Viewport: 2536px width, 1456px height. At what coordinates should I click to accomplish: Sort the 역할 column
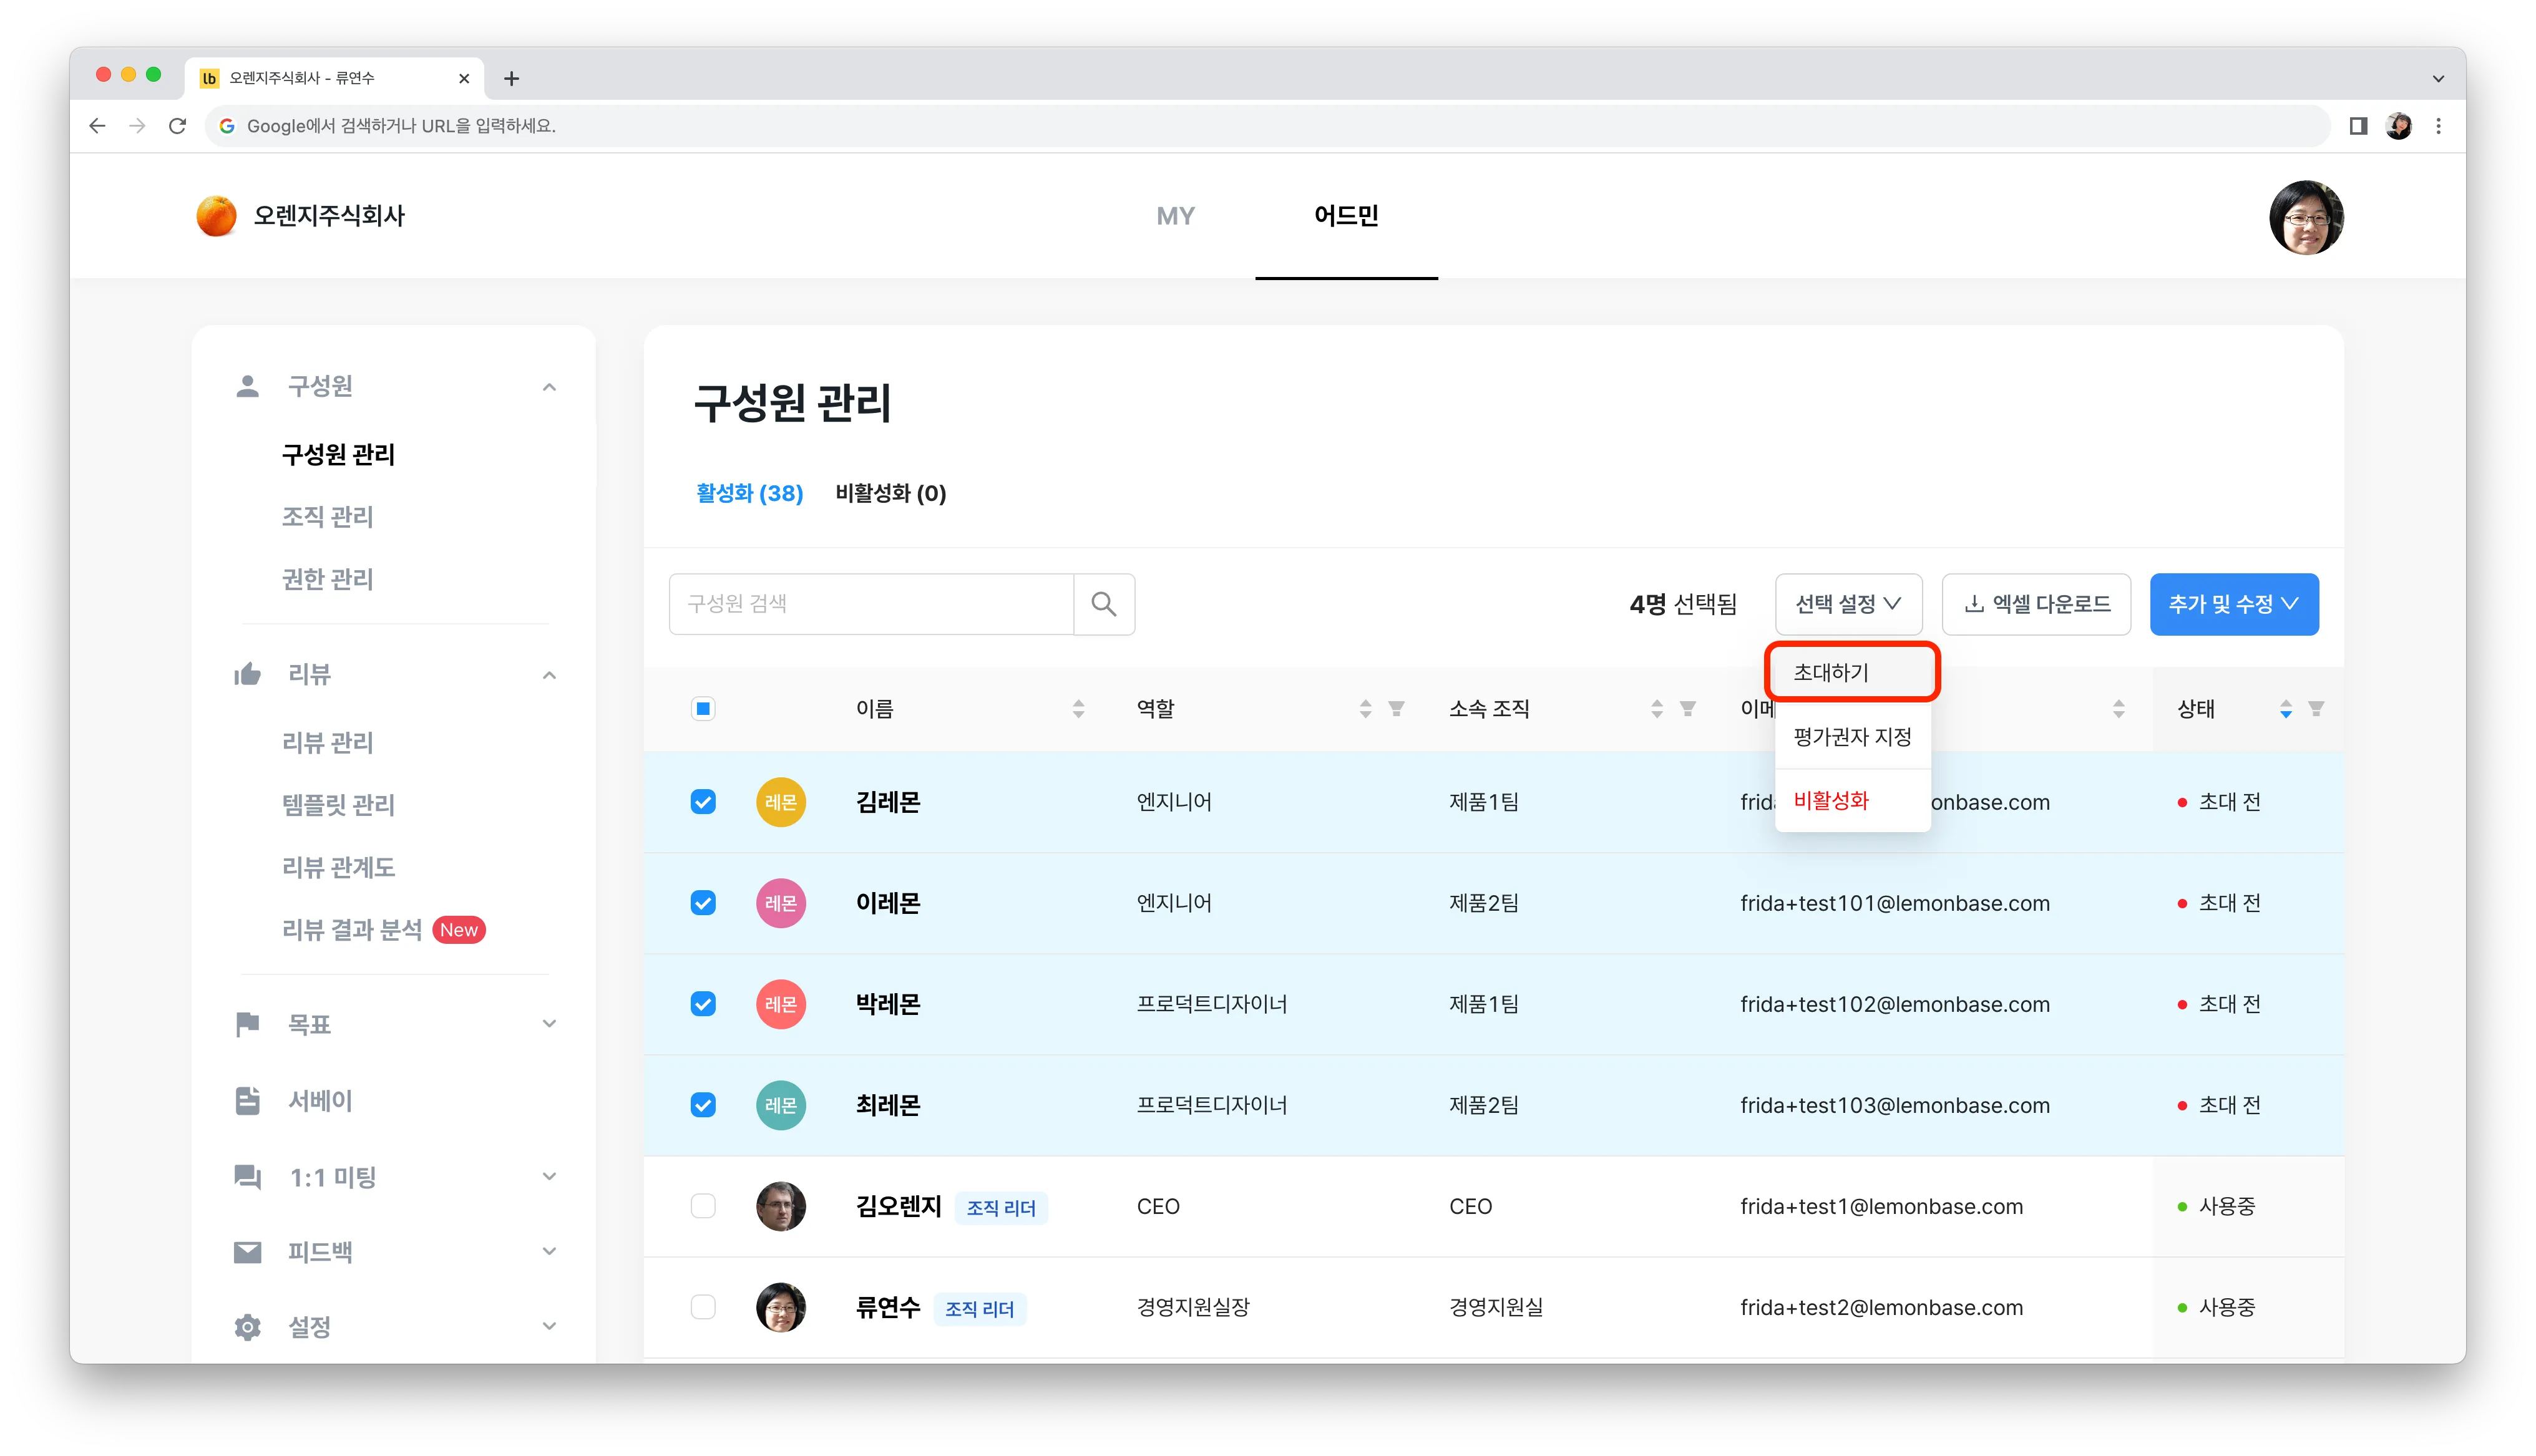(1366, 709)
